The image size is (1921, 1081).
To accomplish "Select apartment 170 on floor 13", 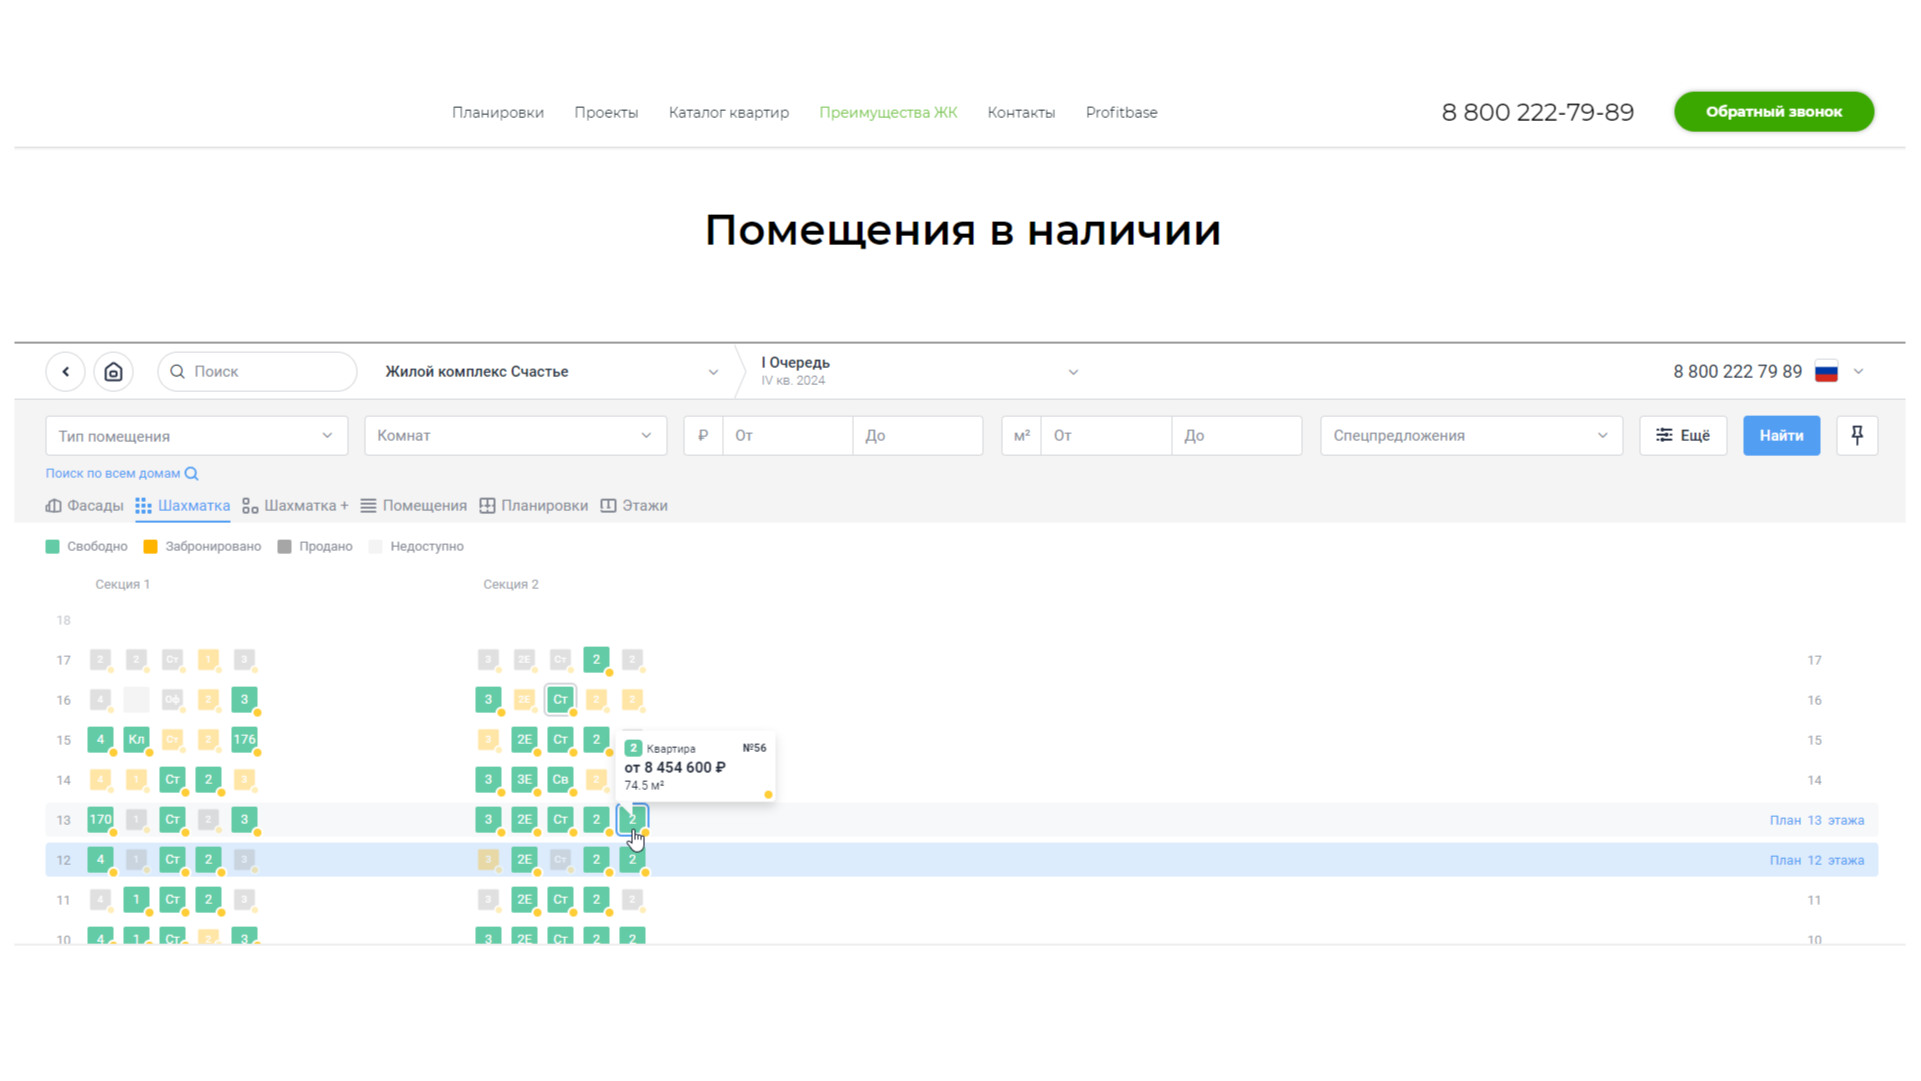I will point(100,820).
